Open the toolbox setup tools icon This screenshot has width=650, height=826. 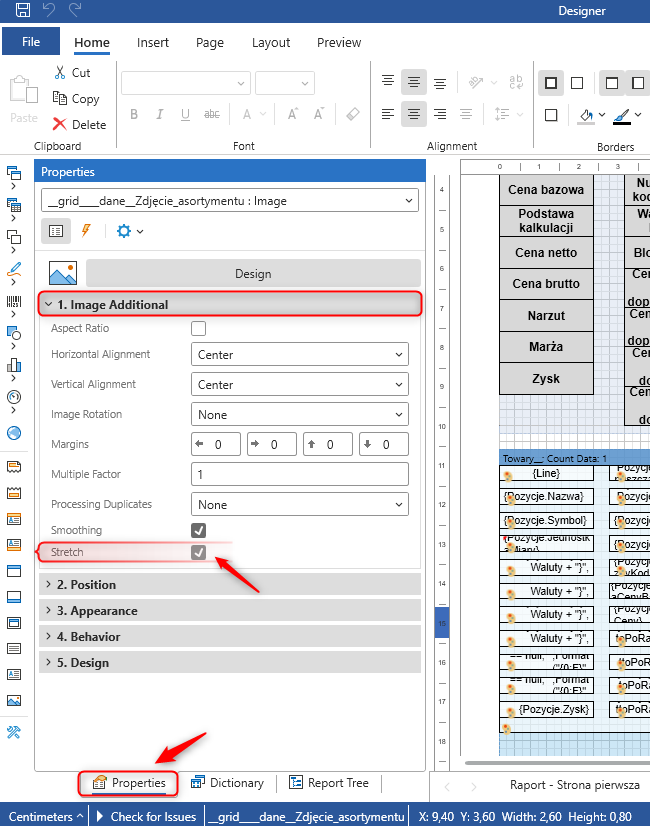tap(14, 732)
